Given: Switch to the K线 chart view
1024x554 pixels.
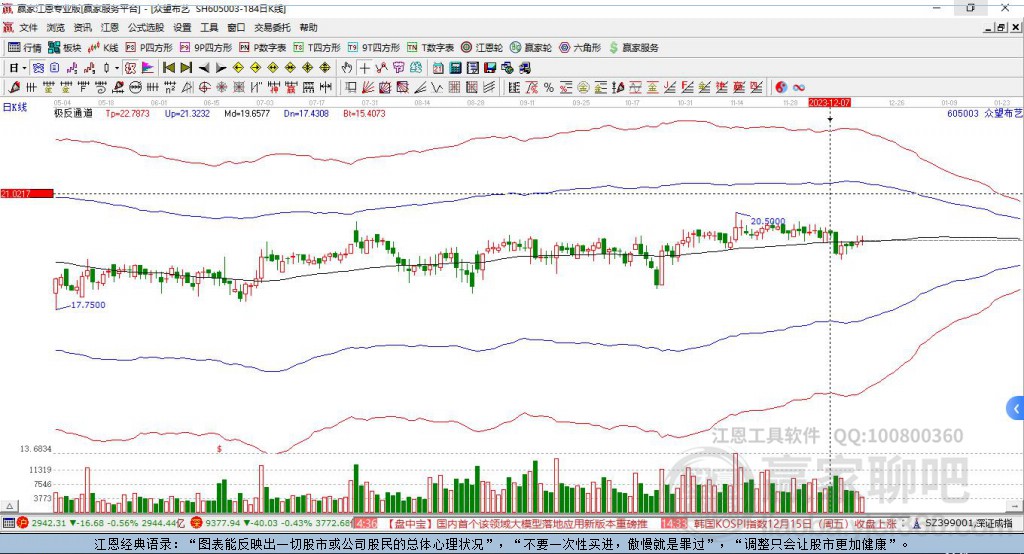Looking at the screenshot, I should [103, 48].
